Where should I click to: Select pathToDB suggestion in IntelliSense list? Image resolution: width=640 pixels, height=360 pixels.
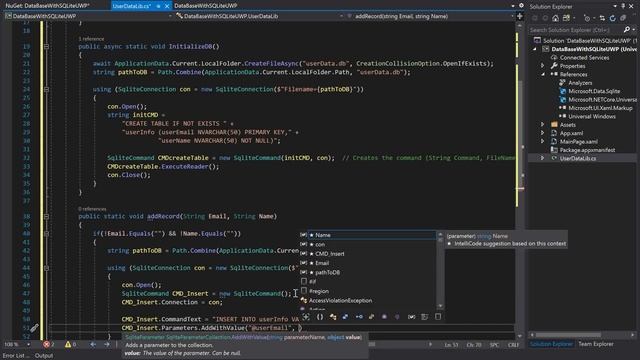point(368,272)
